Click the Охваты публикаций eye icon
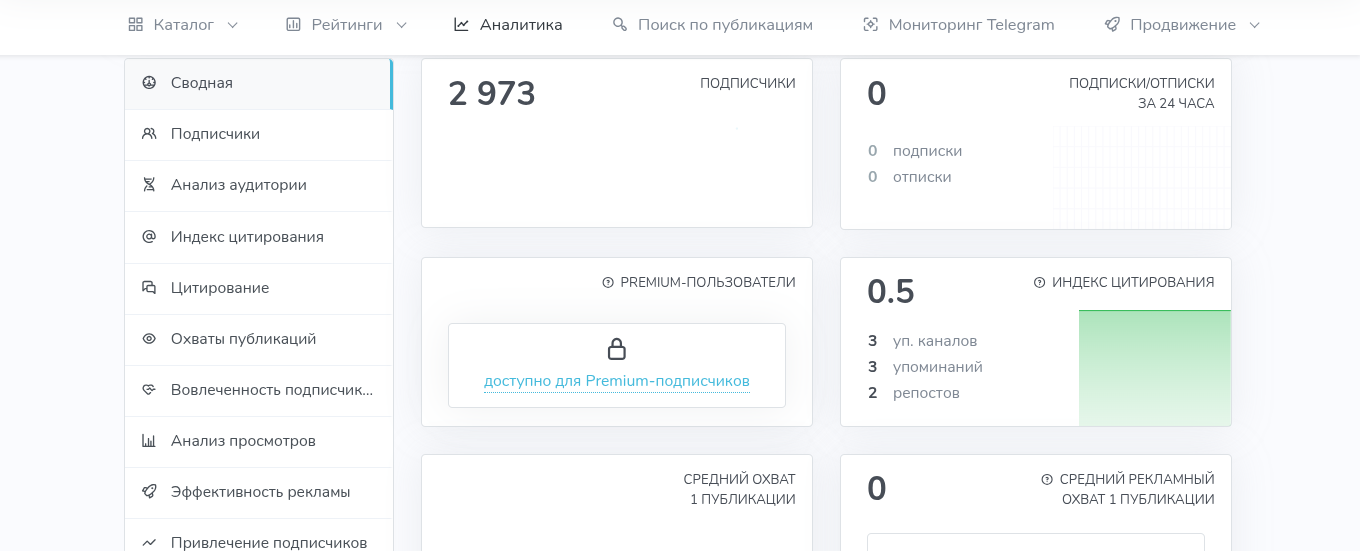The image size is (1360, 551). pos(149,339)
